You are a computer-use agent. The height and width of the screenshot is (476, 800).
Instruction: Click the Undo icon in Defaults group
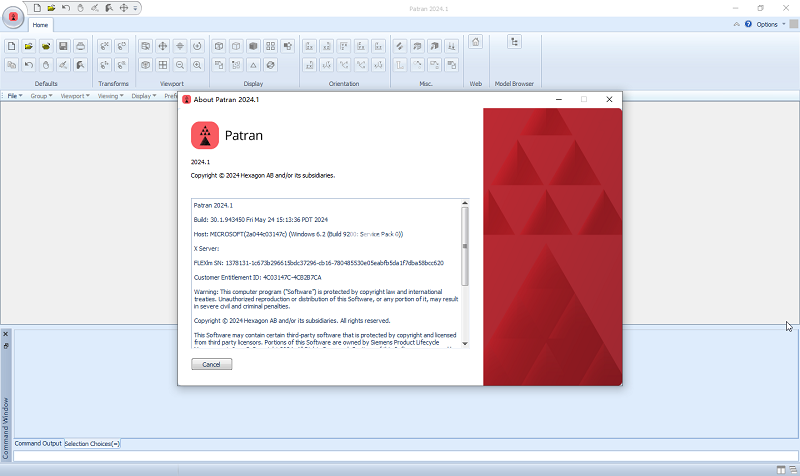click(29, 65)
